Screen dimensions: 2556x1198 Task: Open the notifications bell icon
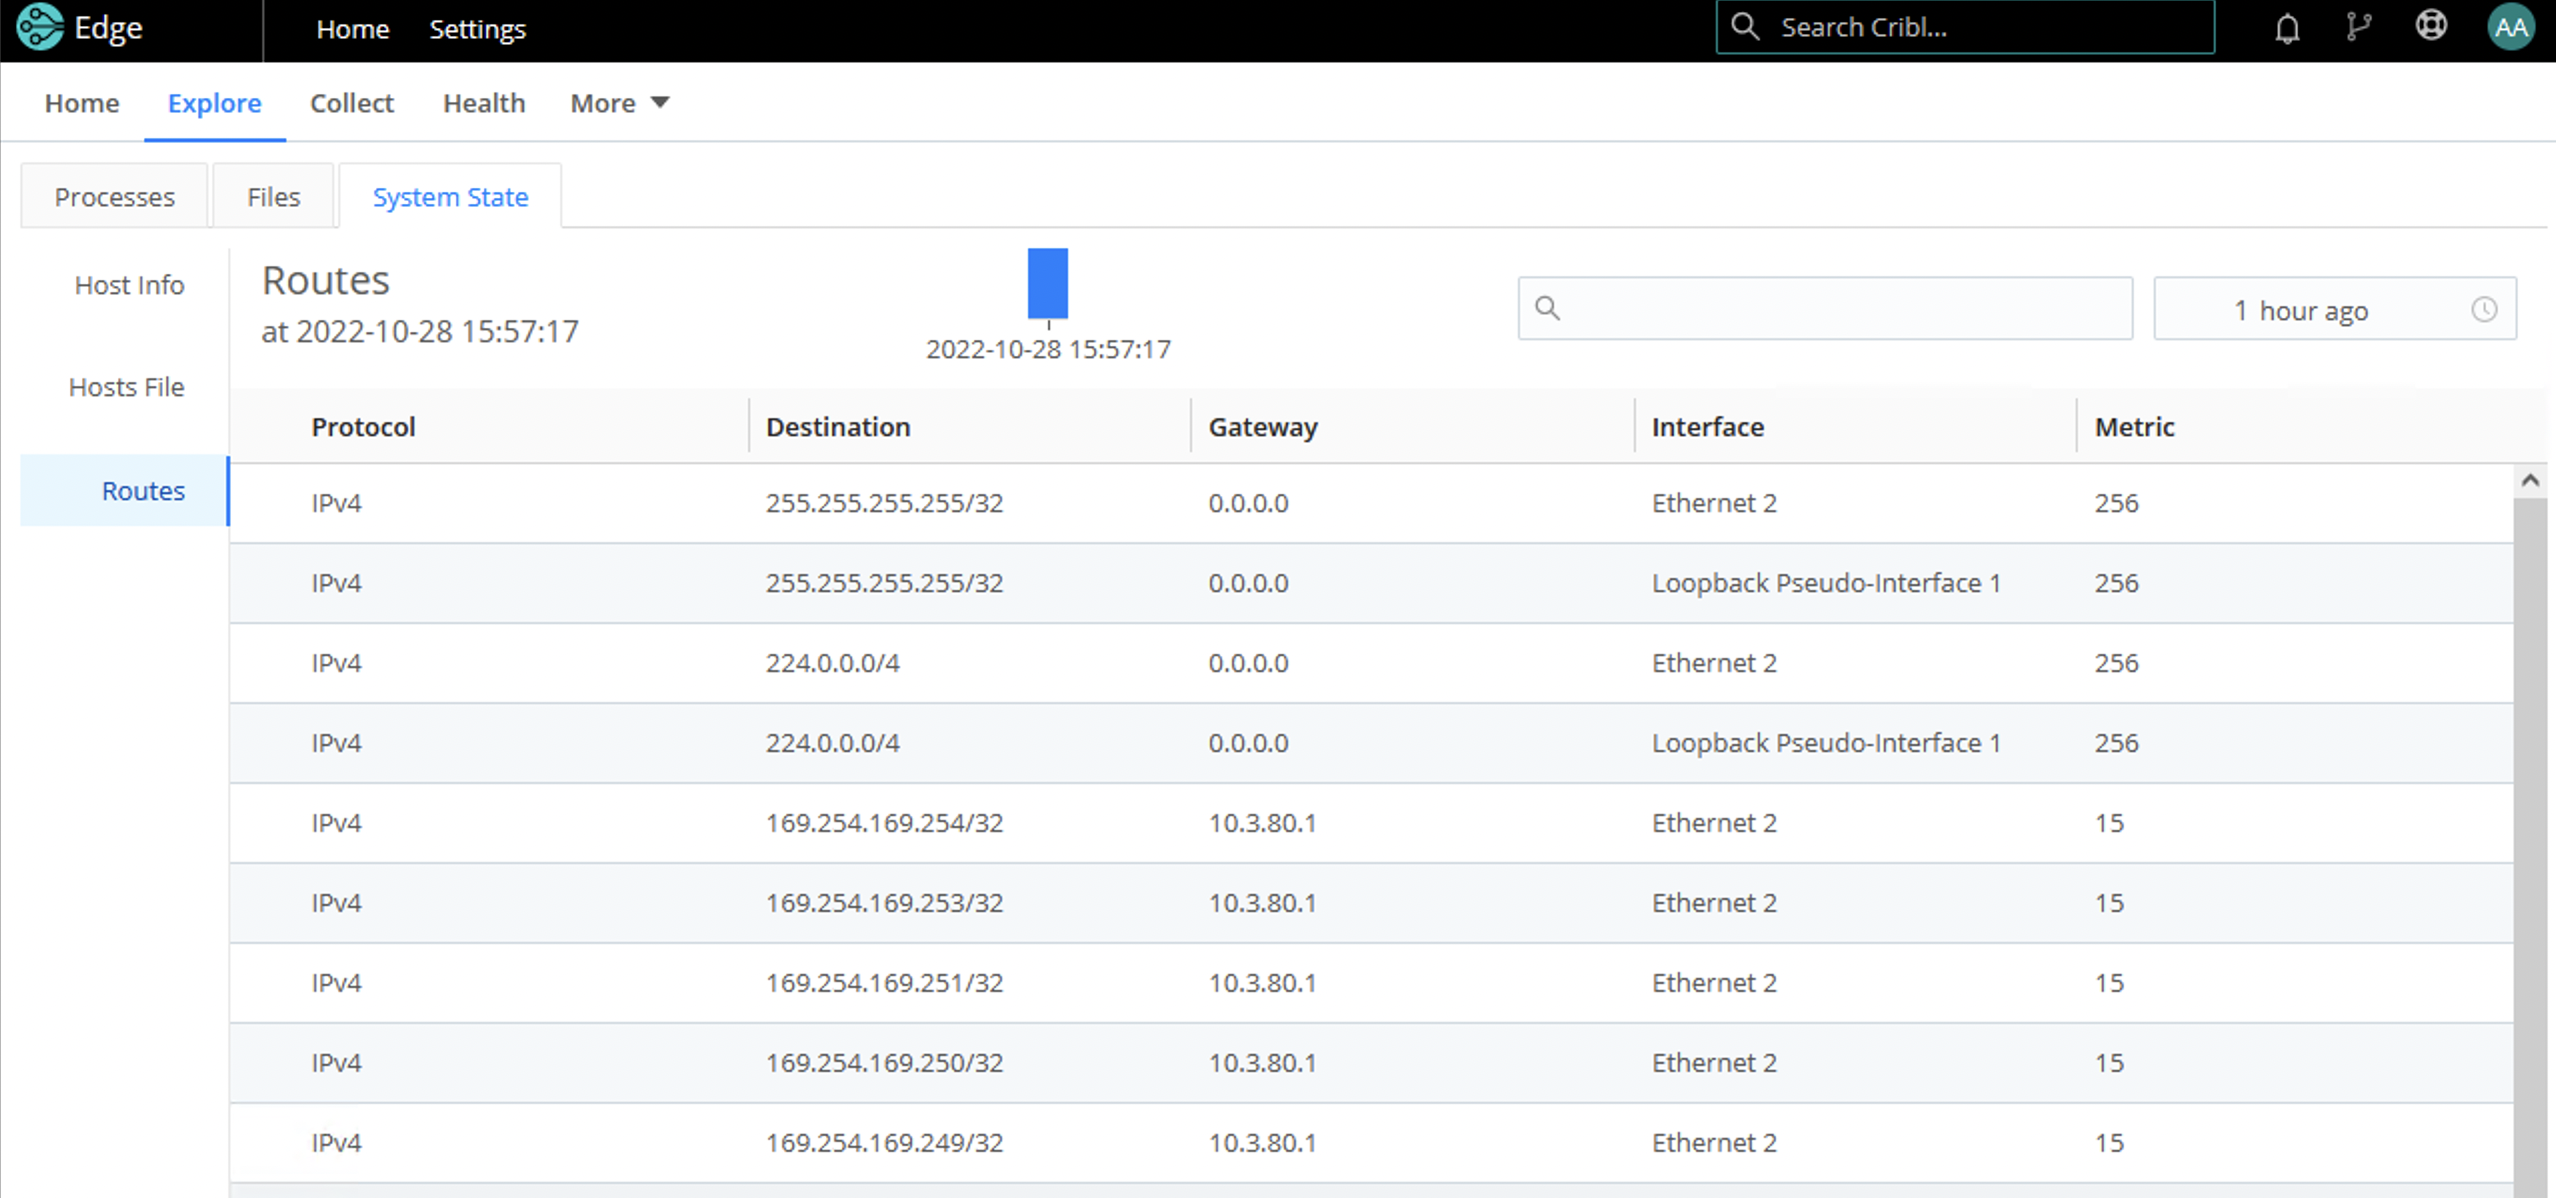pos(2288,27)
